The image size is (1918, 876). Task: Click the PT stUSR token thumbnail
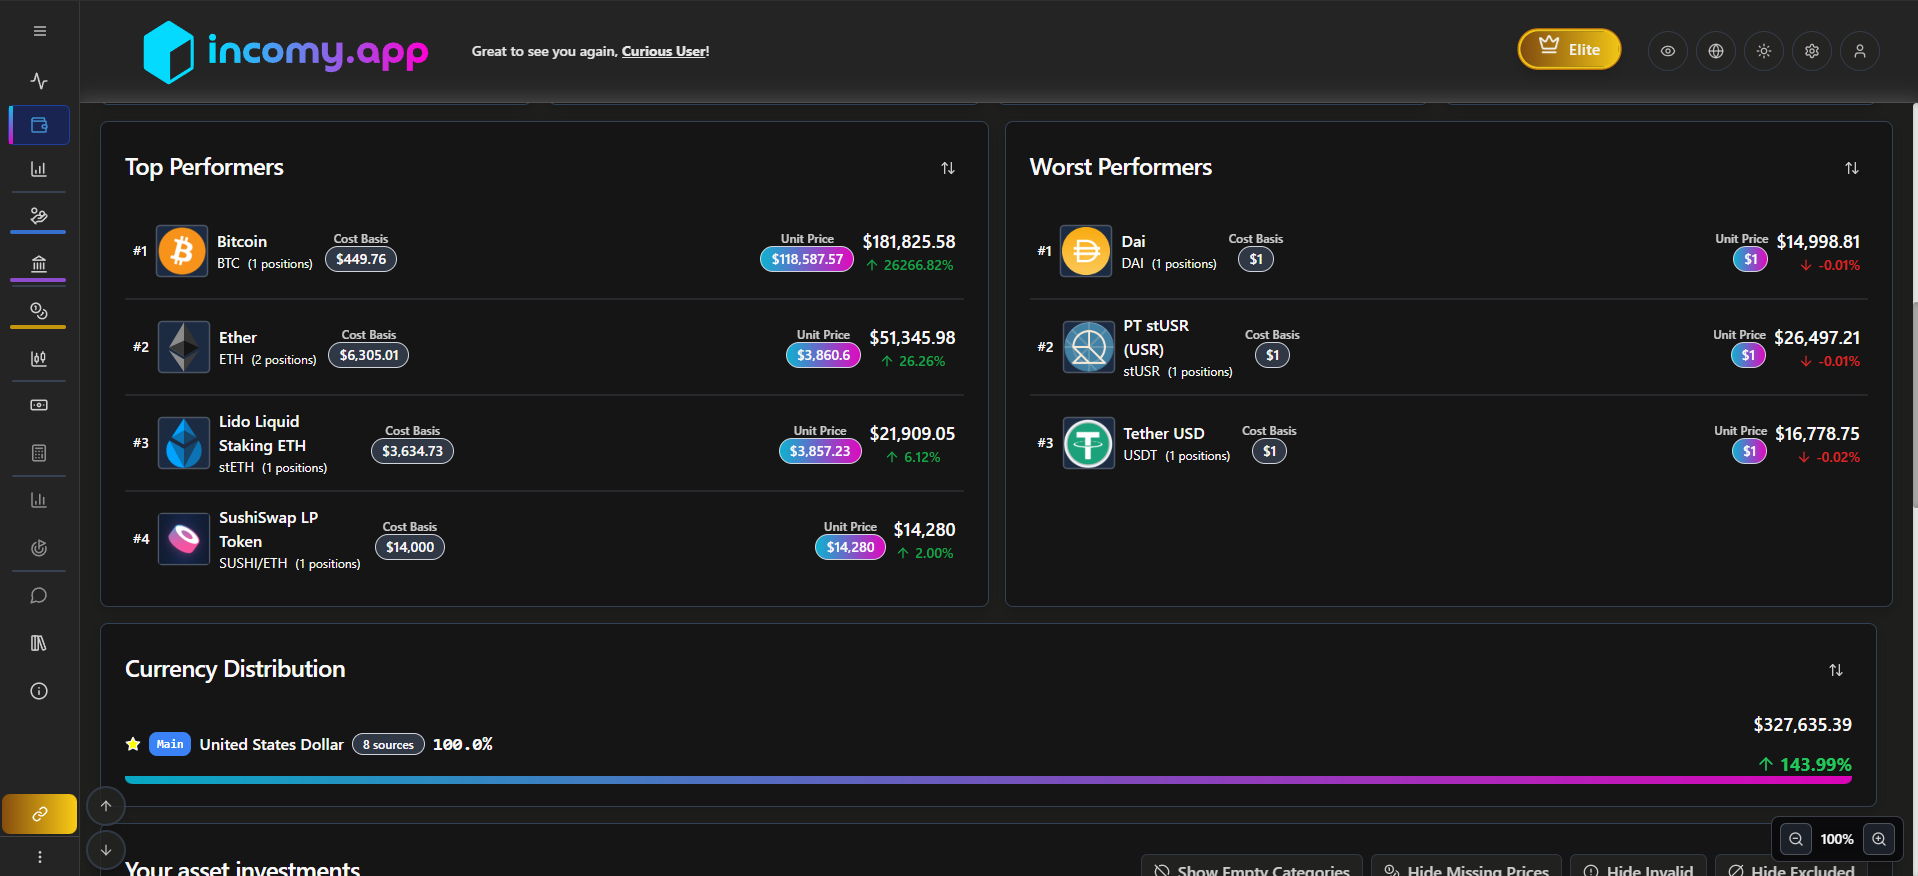tap(1088, 347)
